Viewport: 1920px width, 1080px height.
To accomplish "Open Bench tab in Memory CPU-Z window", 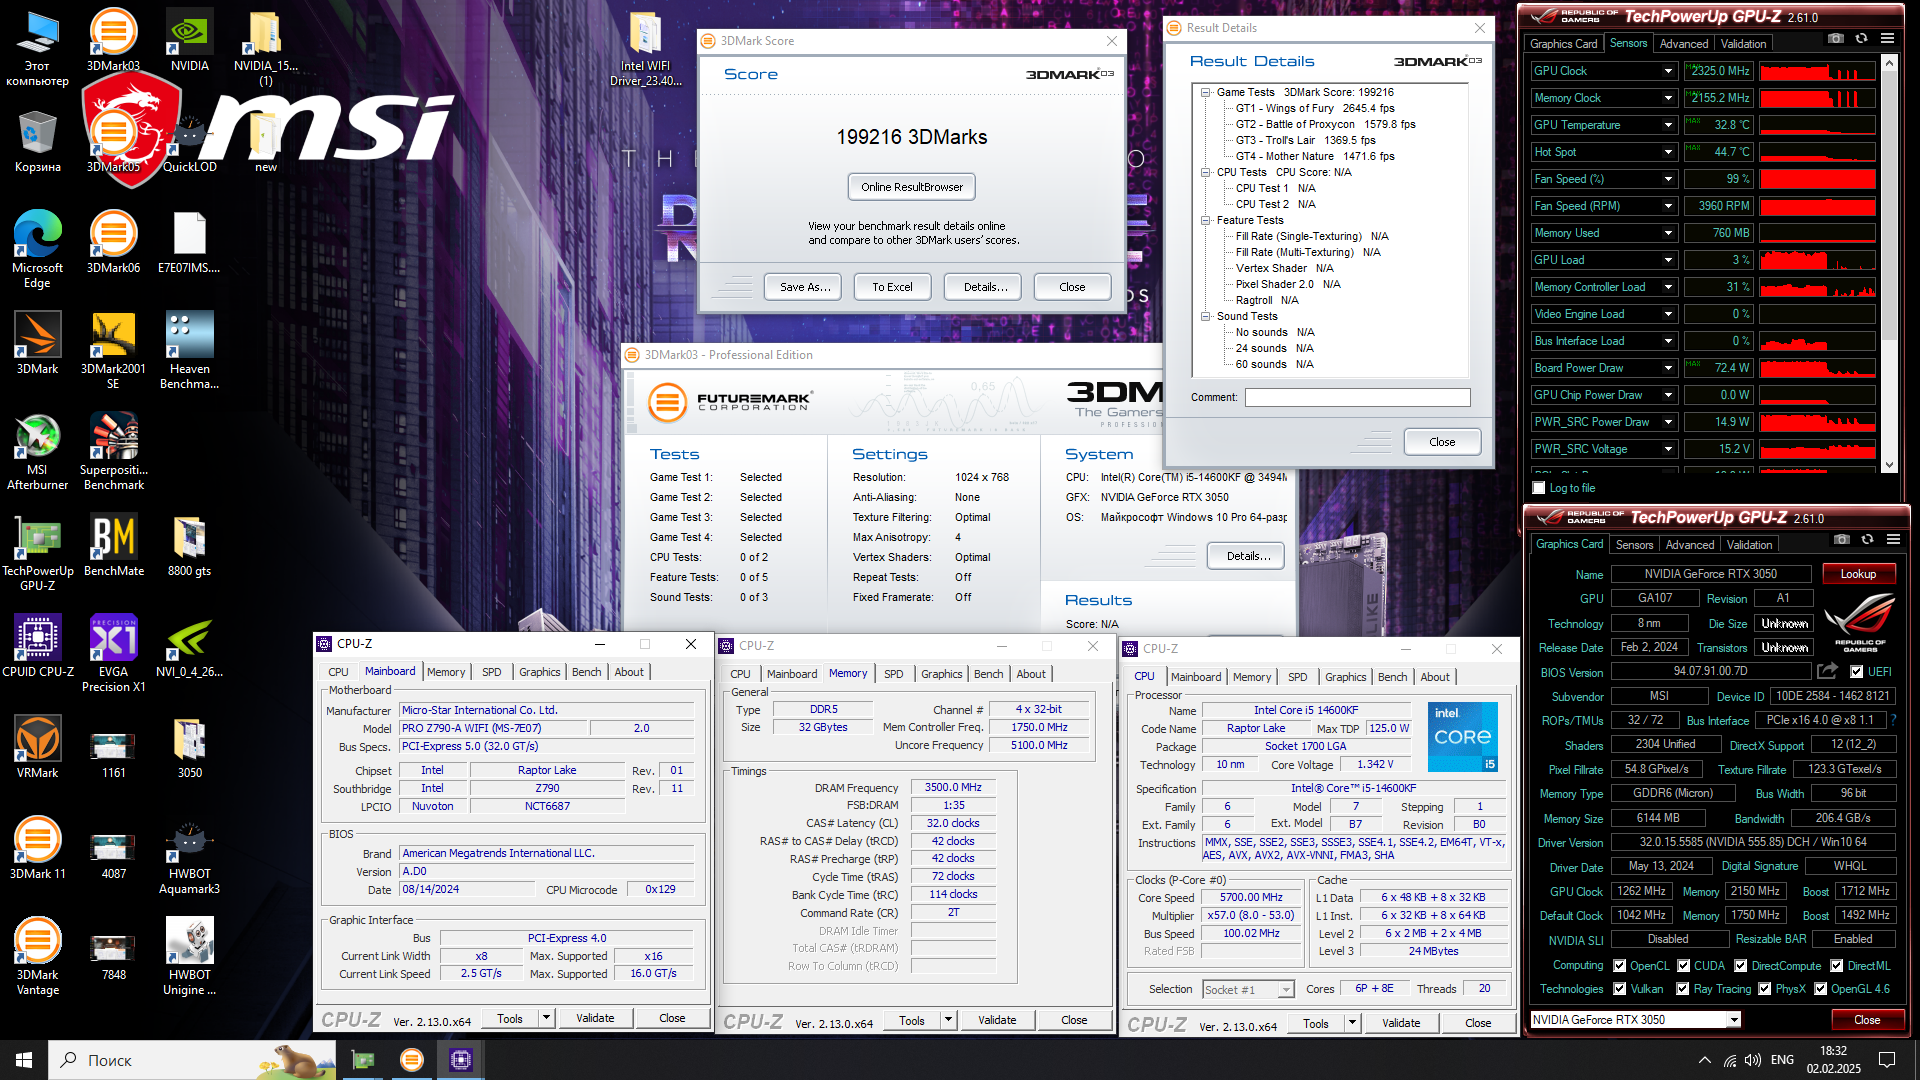I will 988,674.
